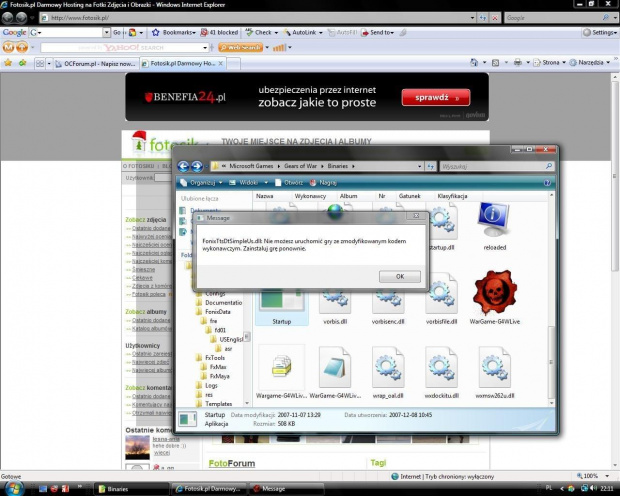The image size is (620, 496).
Task: Open the WarGame-G4WLive skull icon
Action: 495,293
